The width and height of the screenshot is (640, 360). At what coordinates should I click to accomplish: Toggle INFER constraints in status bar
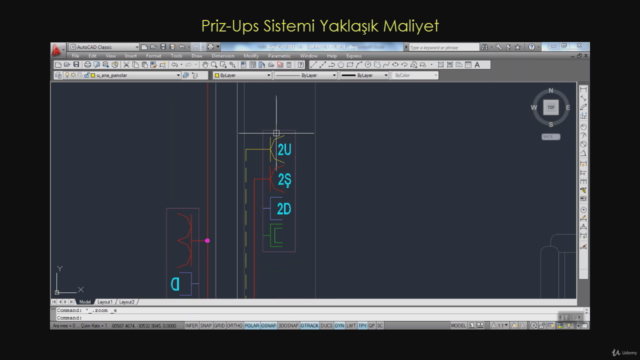(x=191, y=326)
